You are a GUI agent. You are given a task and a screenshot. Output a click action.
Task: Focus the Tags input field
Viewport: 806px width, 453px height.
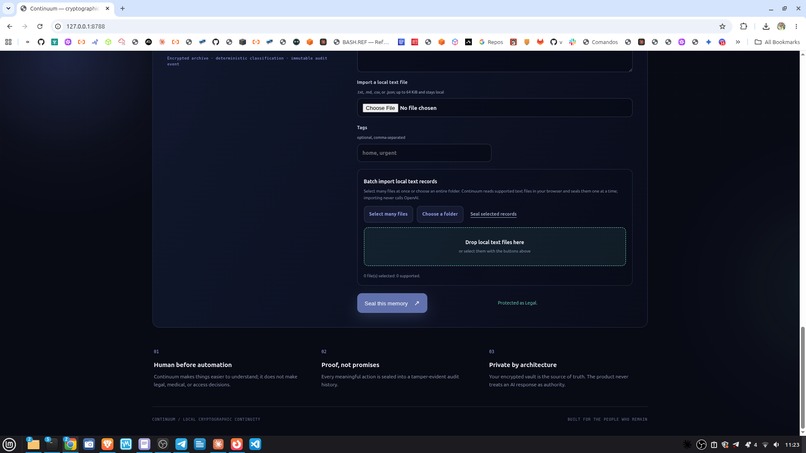pyautogui.click(x=424, y=153)
